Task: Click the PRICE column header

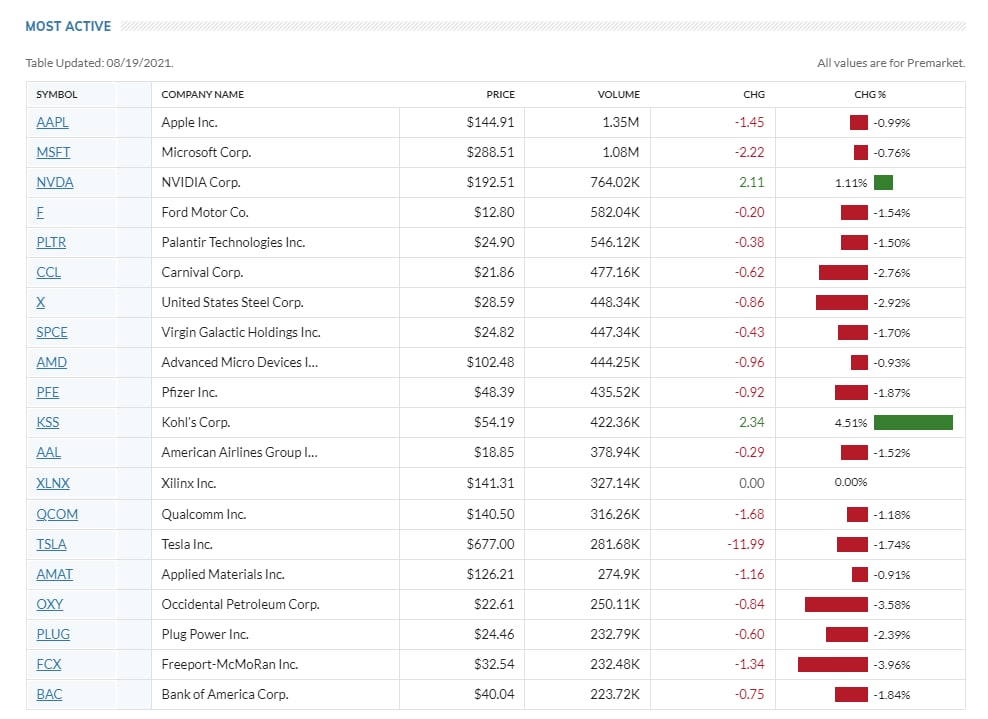Action: (x=500, y=95)
